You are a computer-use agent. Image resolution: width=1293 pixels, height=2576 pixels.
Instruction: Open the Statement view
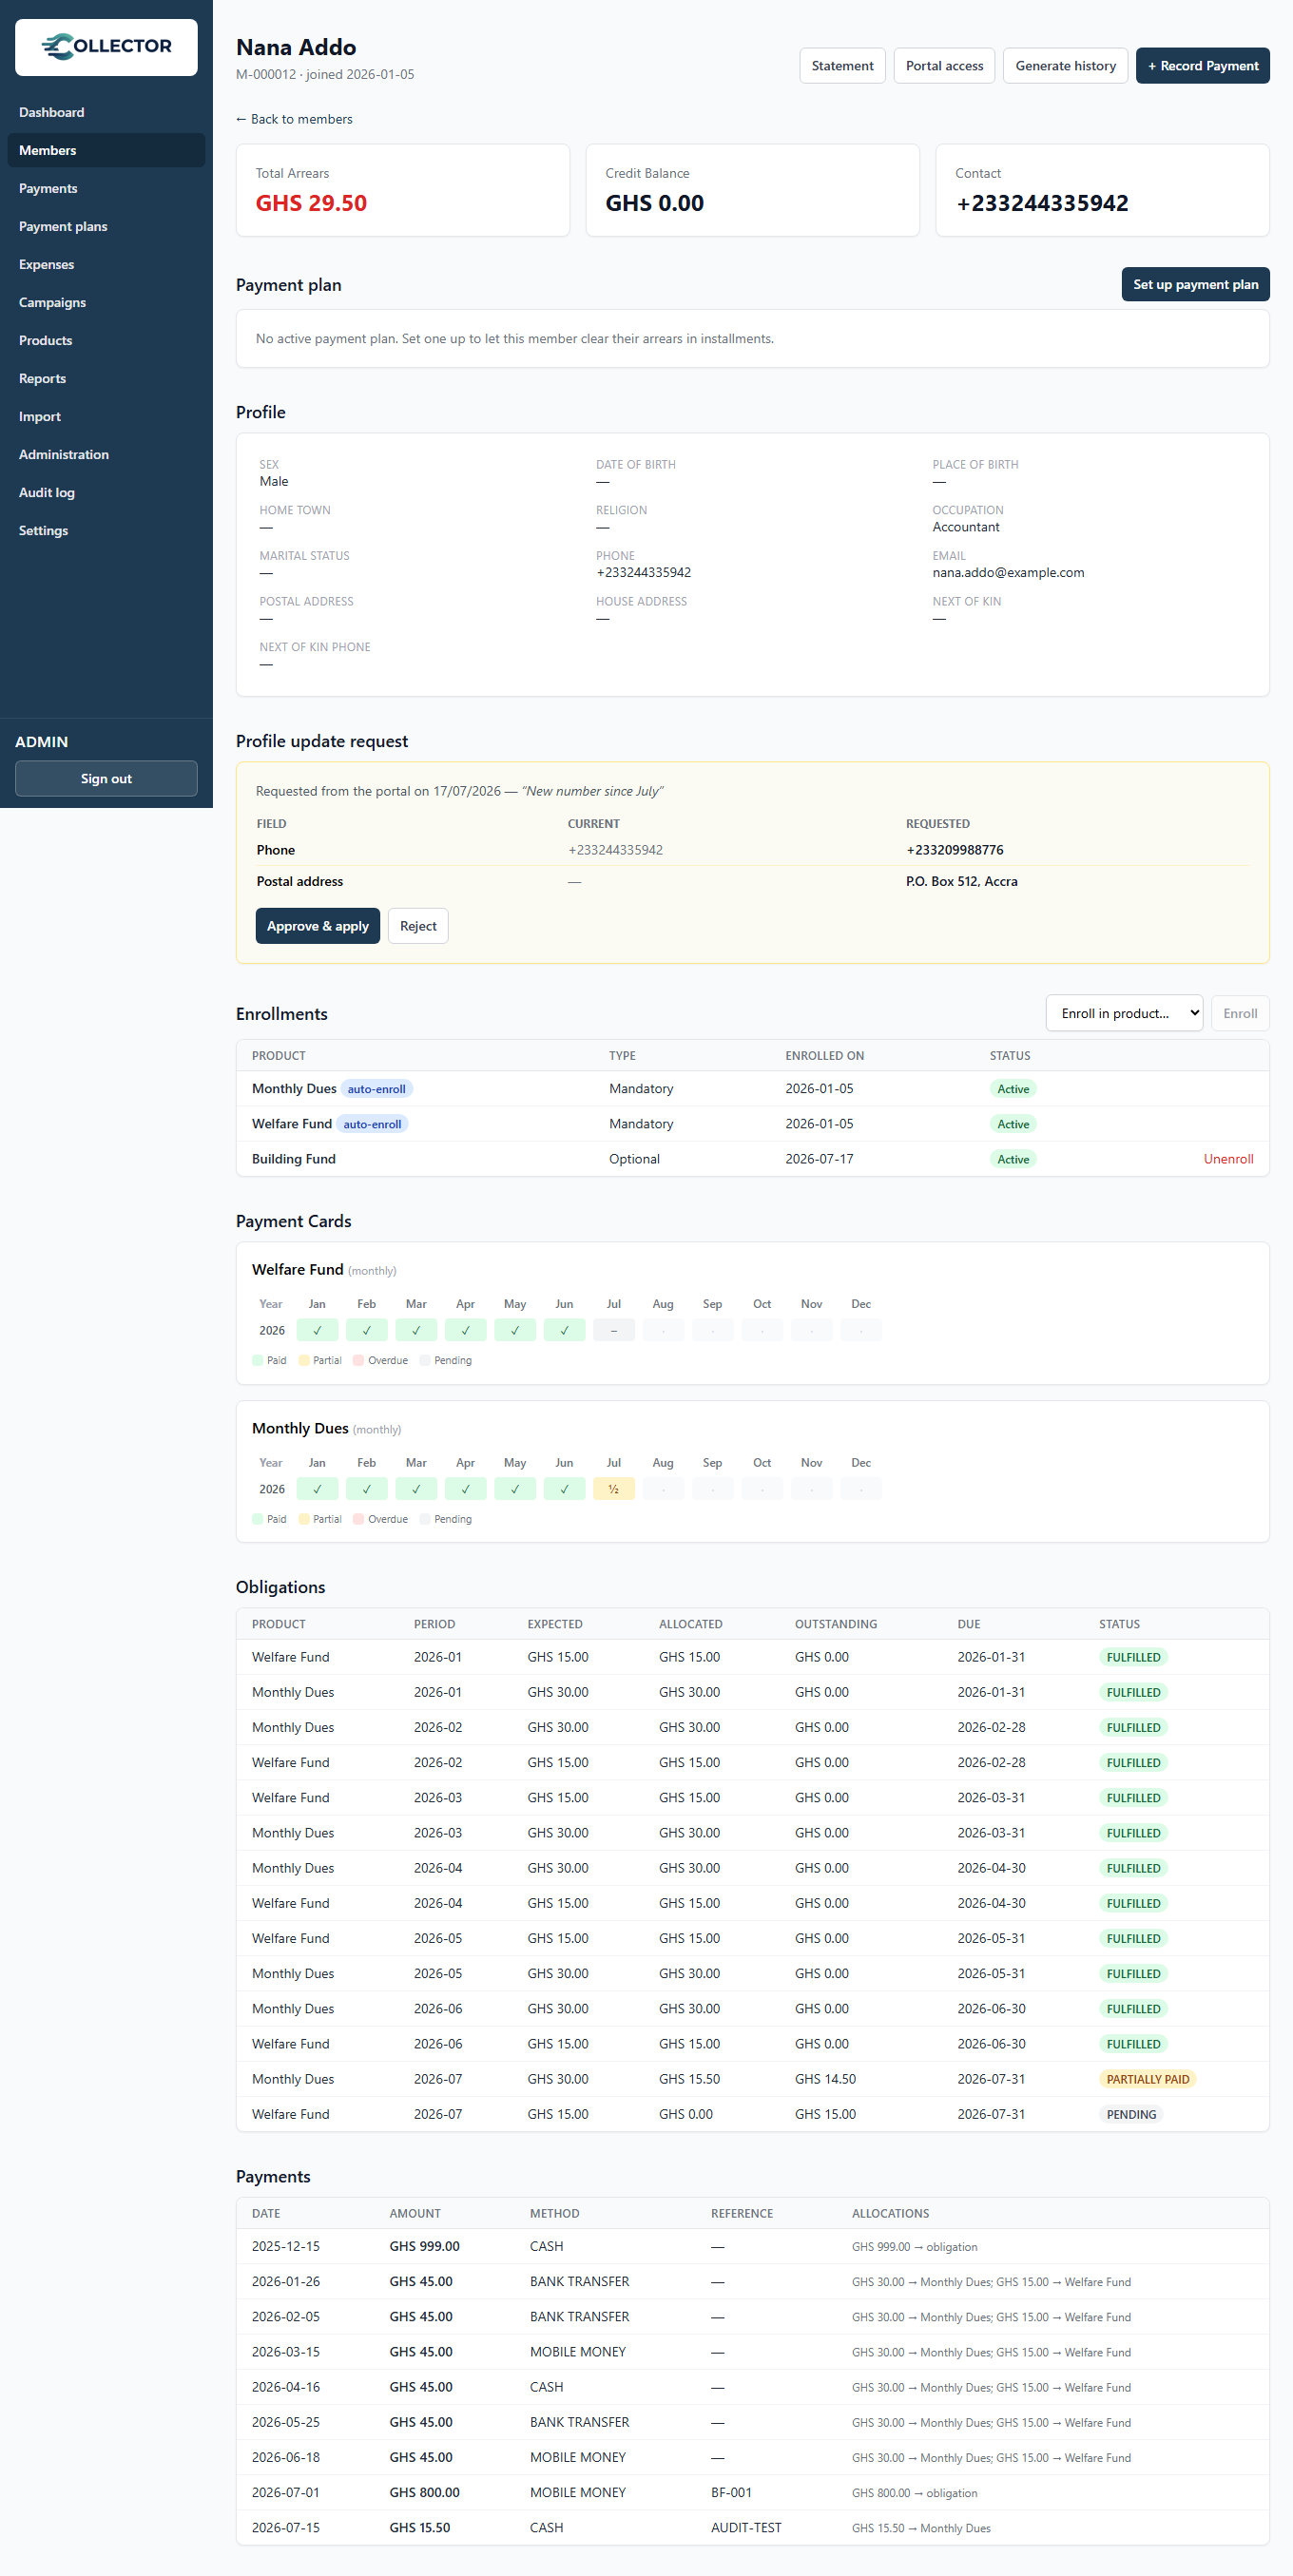coord(842,66)
